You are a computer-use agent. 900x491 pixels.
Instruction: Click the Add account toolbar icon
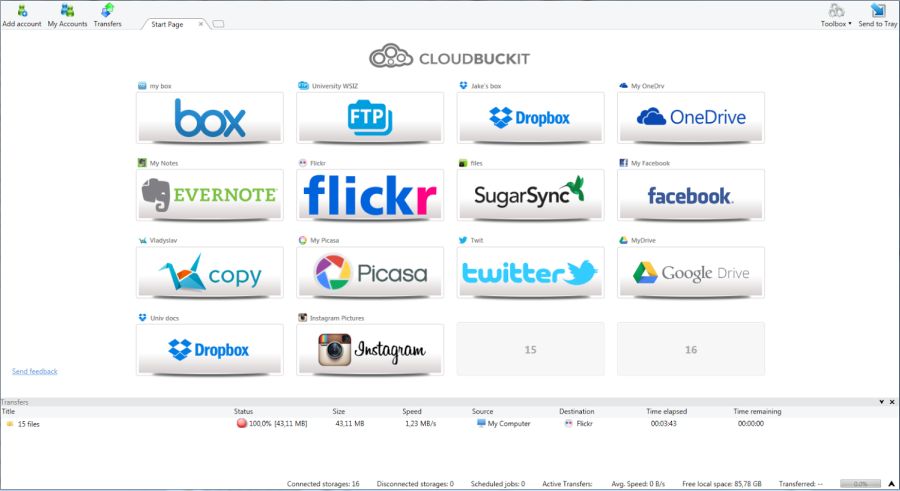coord(21,16)
